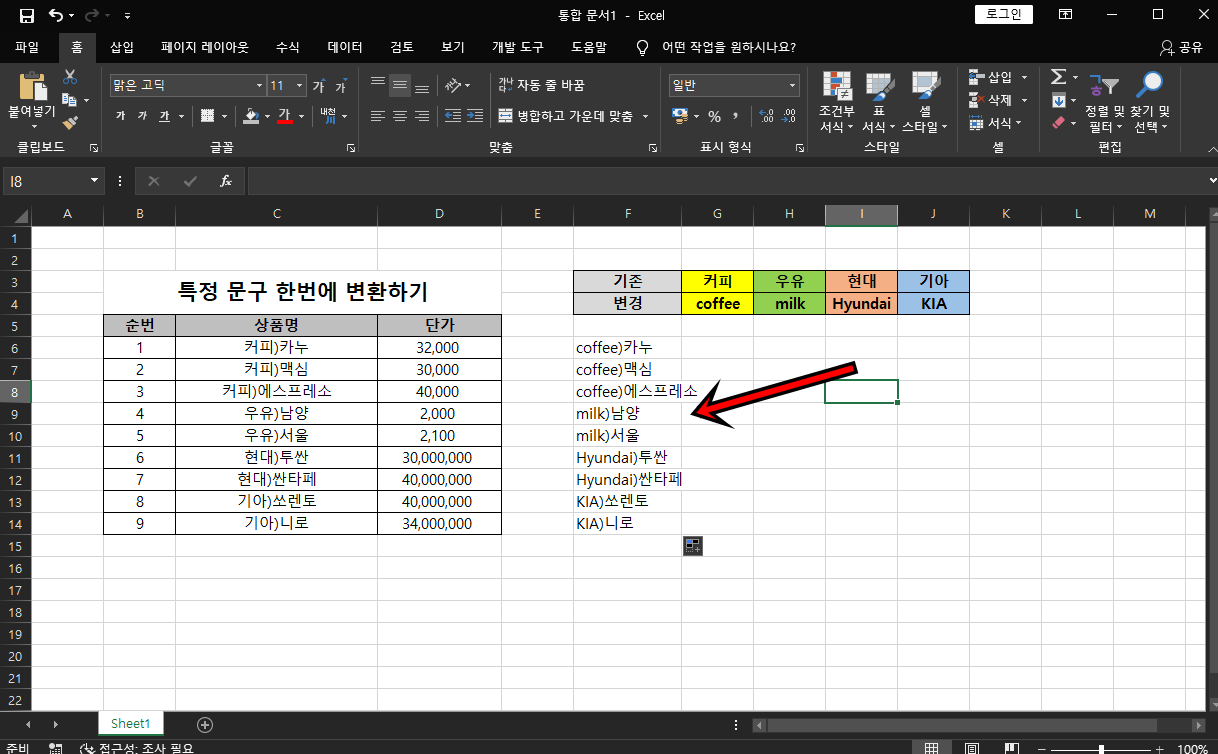This screenshot has width=1218, height=754.
Task: Align text right
Action: [421, 116]
